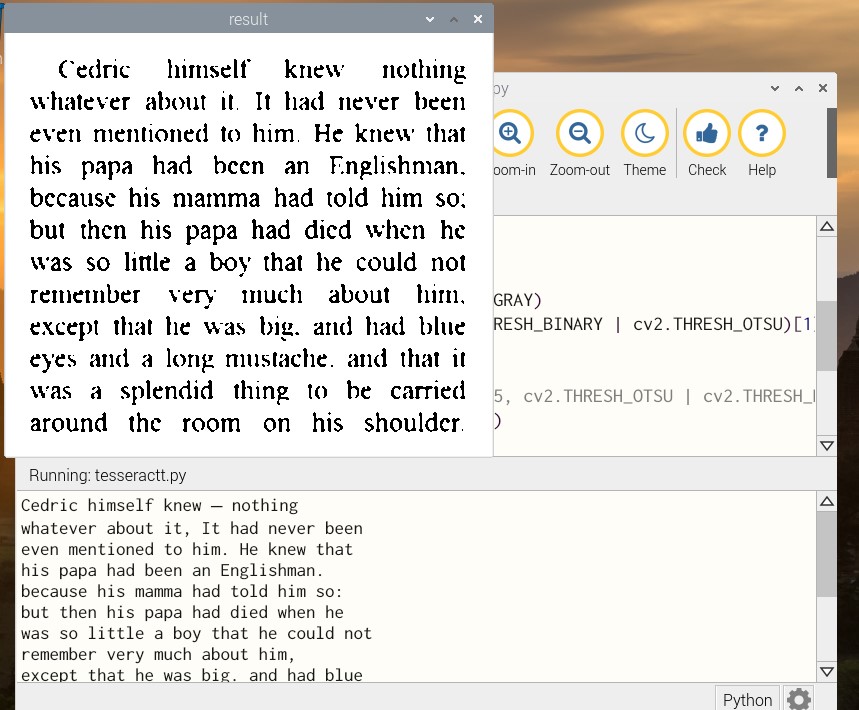Screen dimensions: 859x710
Task: Toggle the Theme moon icon
Action: (645, 133)
